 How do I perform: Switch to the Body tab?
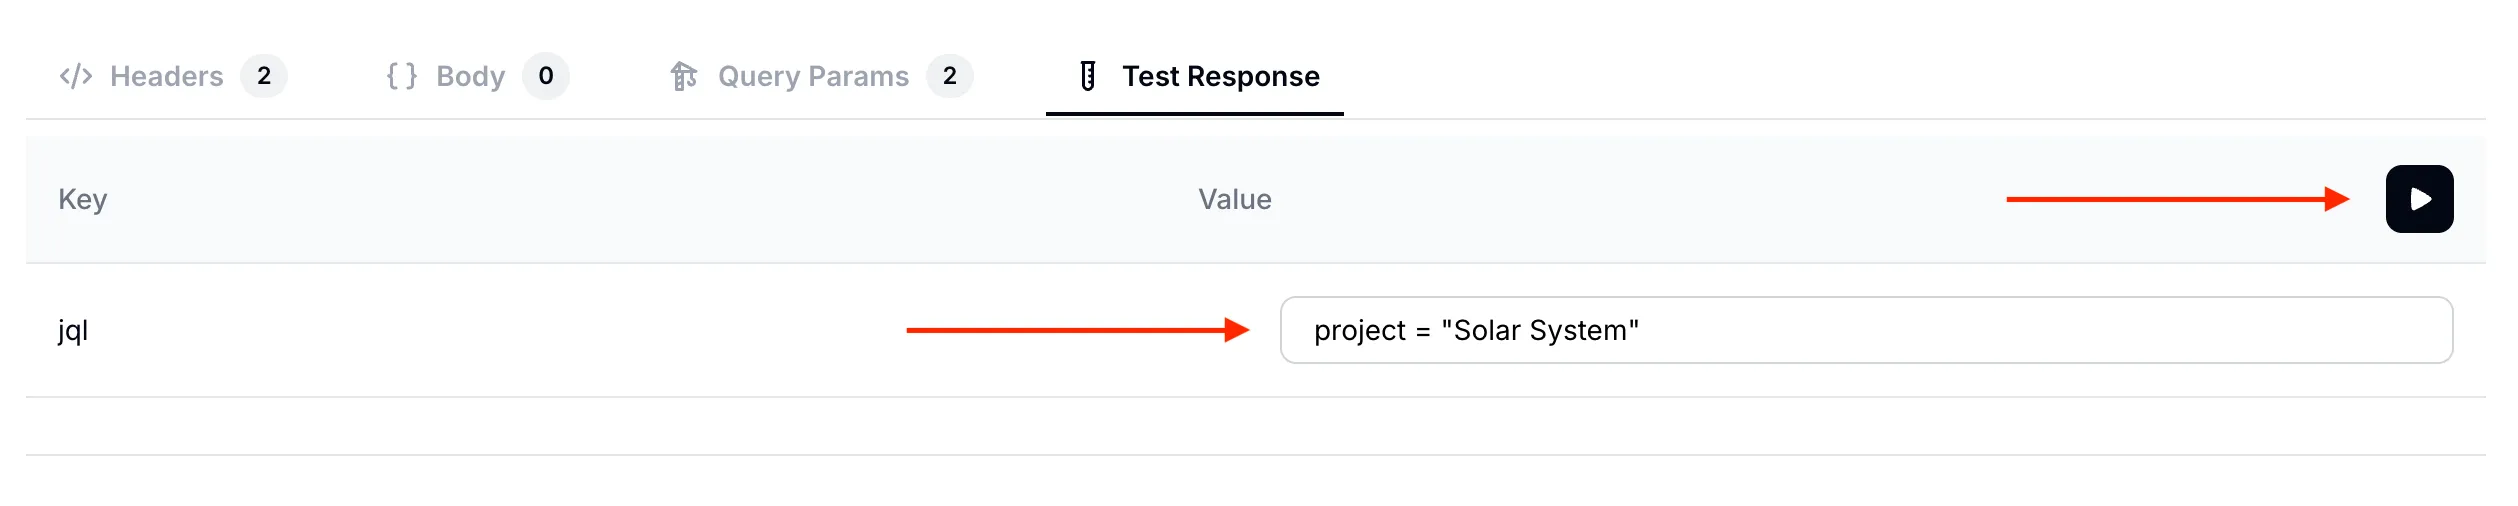(470, 76)
